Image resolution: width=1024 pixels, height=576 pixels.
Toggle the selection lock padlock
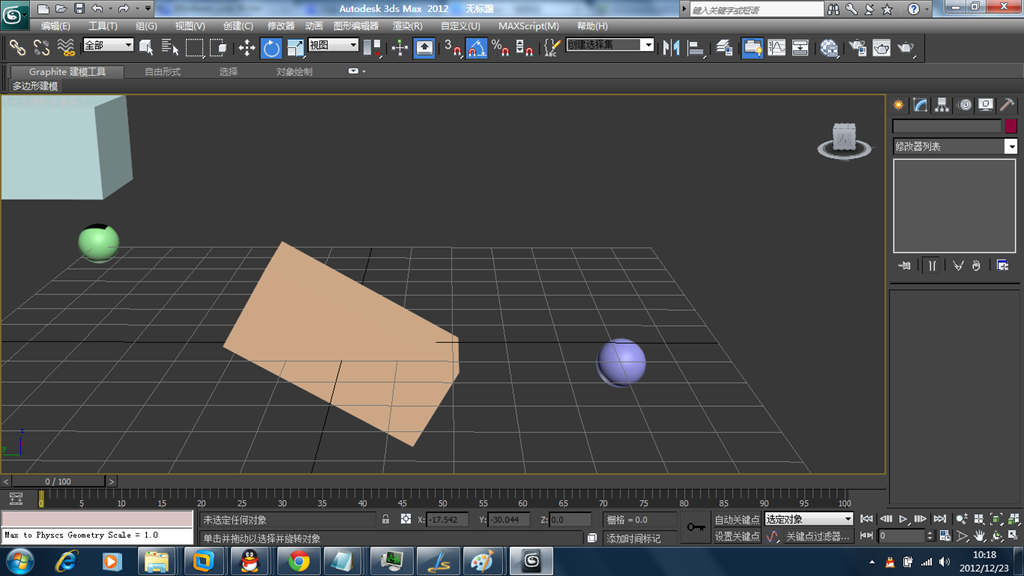coord(386,520)
